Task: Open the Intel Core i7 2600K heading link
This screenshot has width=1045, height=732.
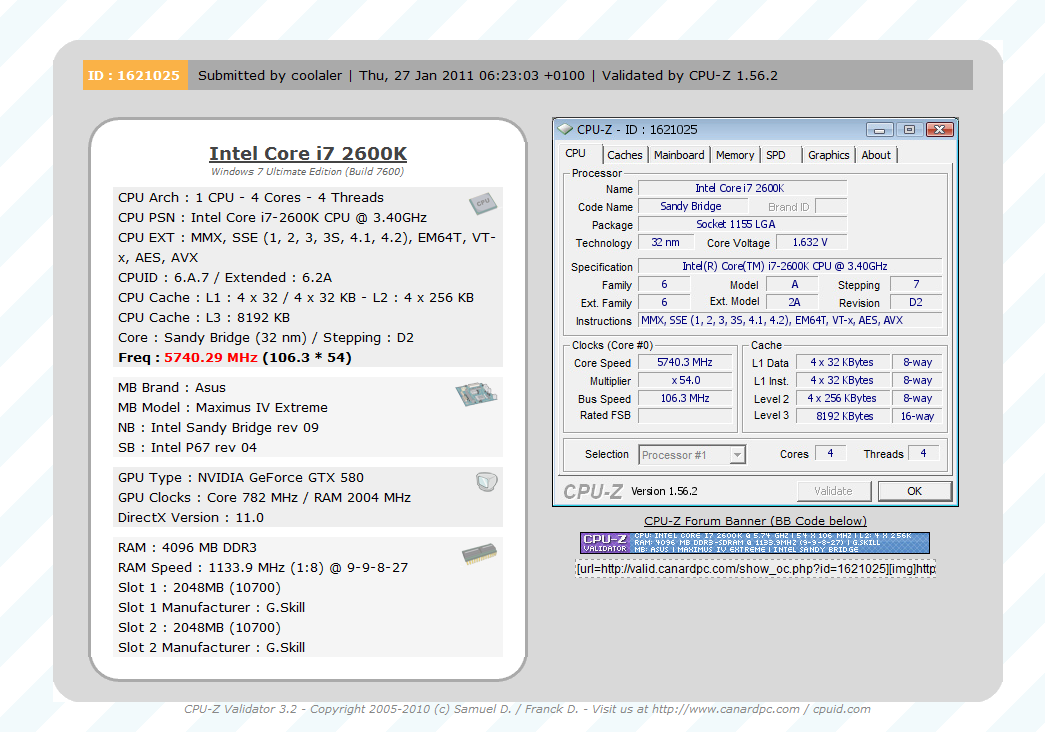Action: [x=308, y=153]
